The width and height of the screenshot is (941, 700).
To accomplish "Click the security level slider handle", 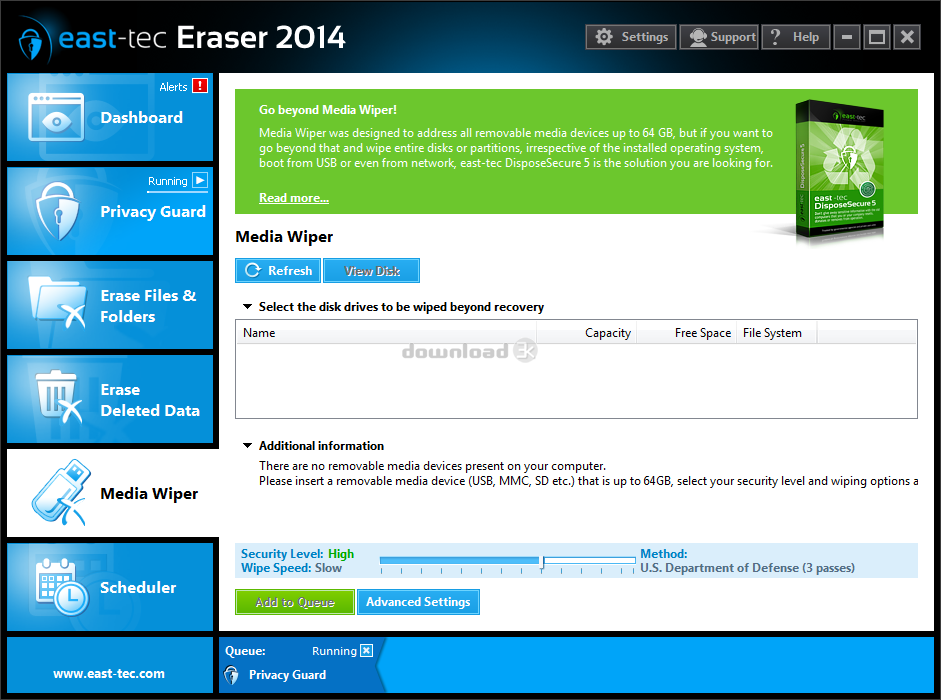I will [x=543, y=562].
